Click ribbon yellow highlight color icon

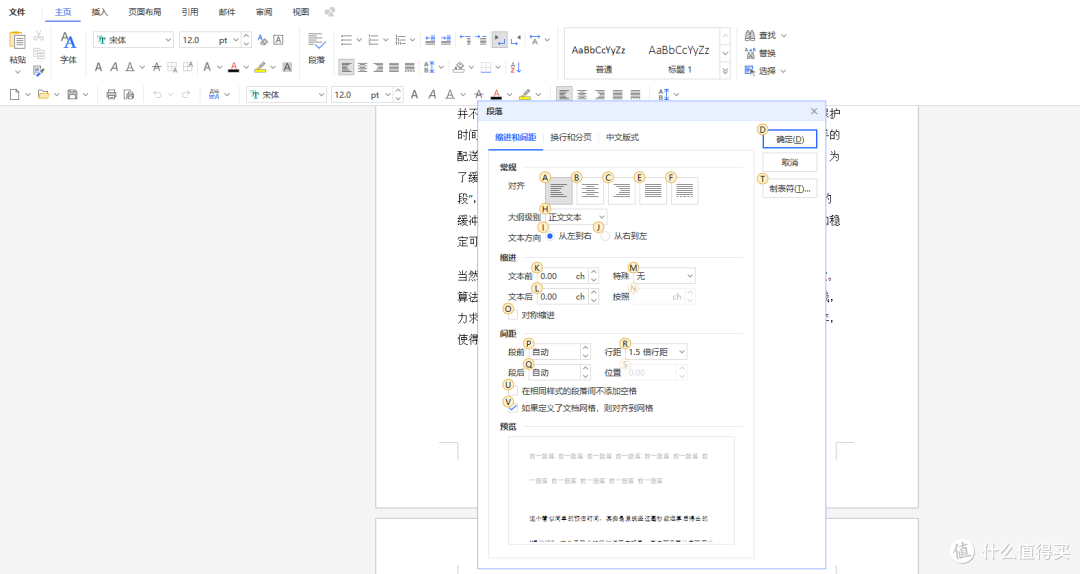(x=260, y=67)
